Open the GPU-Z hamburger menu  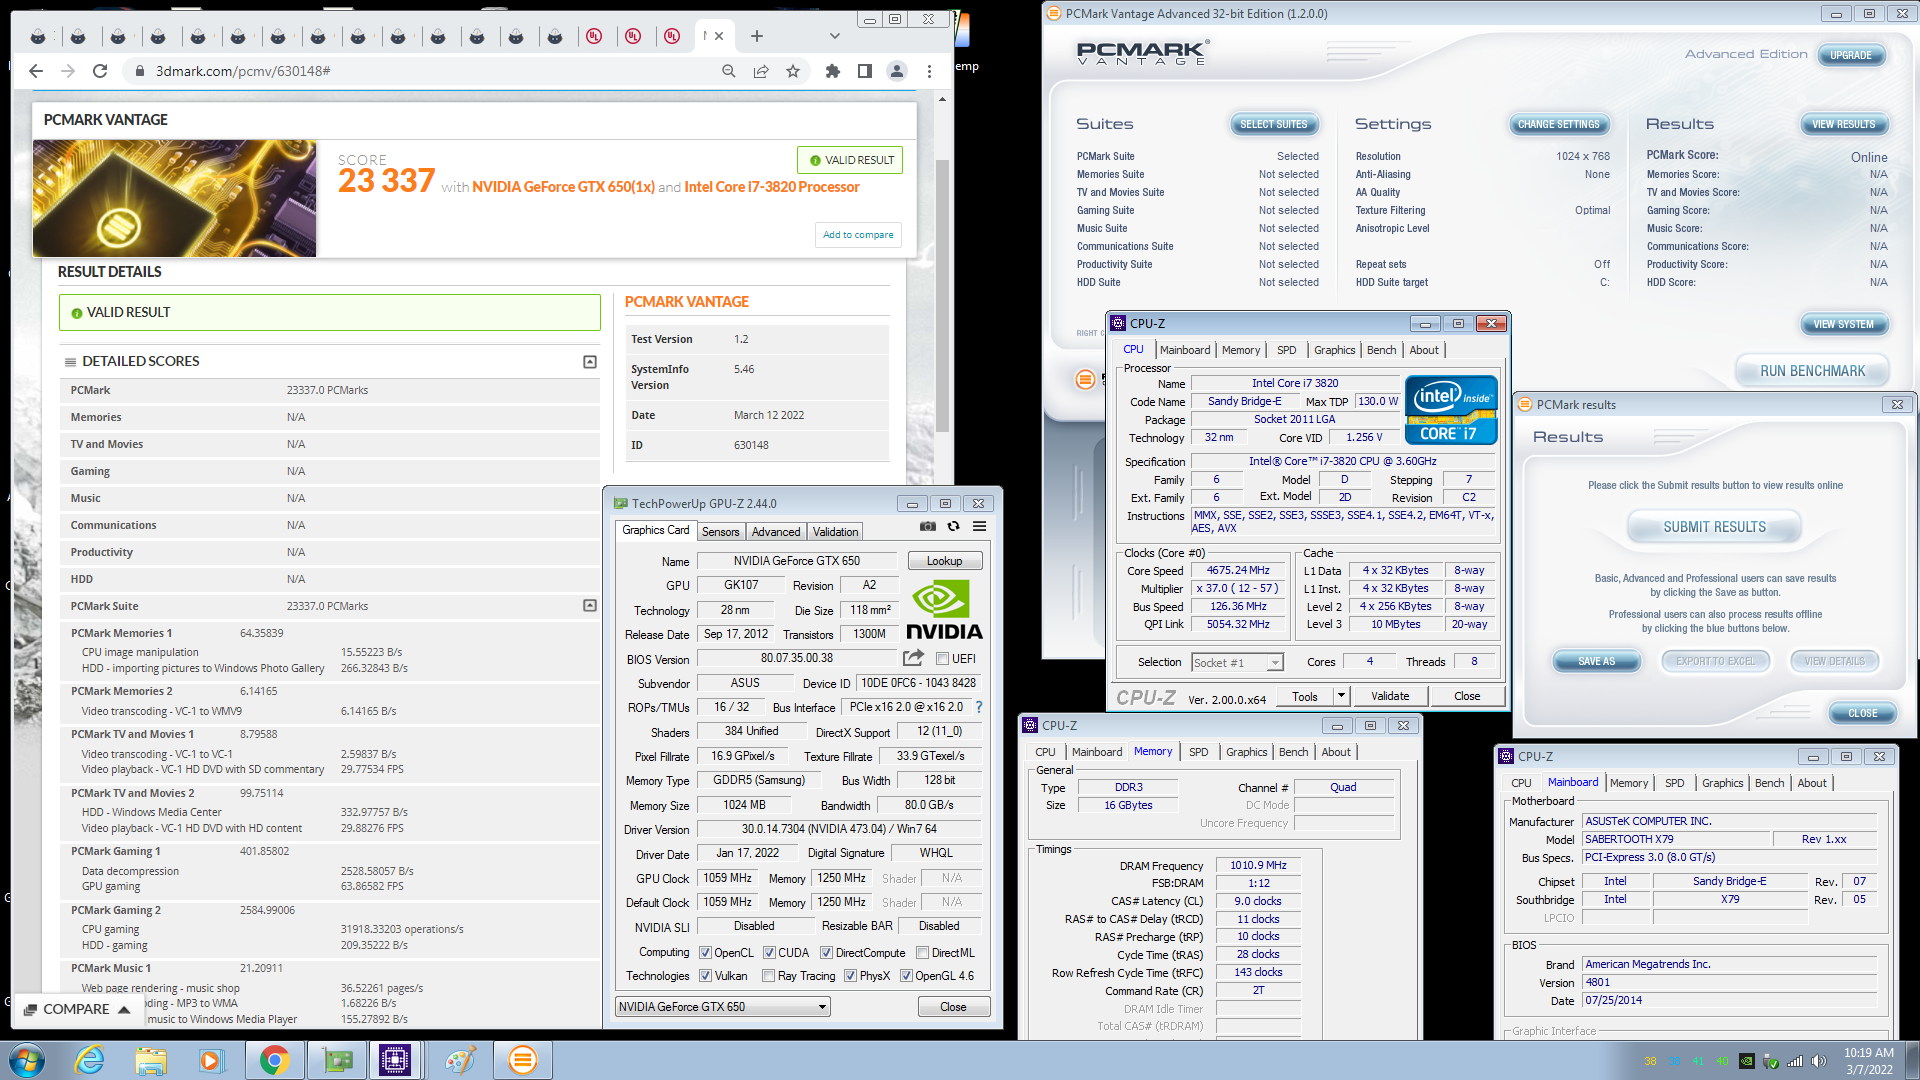click(980, 526)
